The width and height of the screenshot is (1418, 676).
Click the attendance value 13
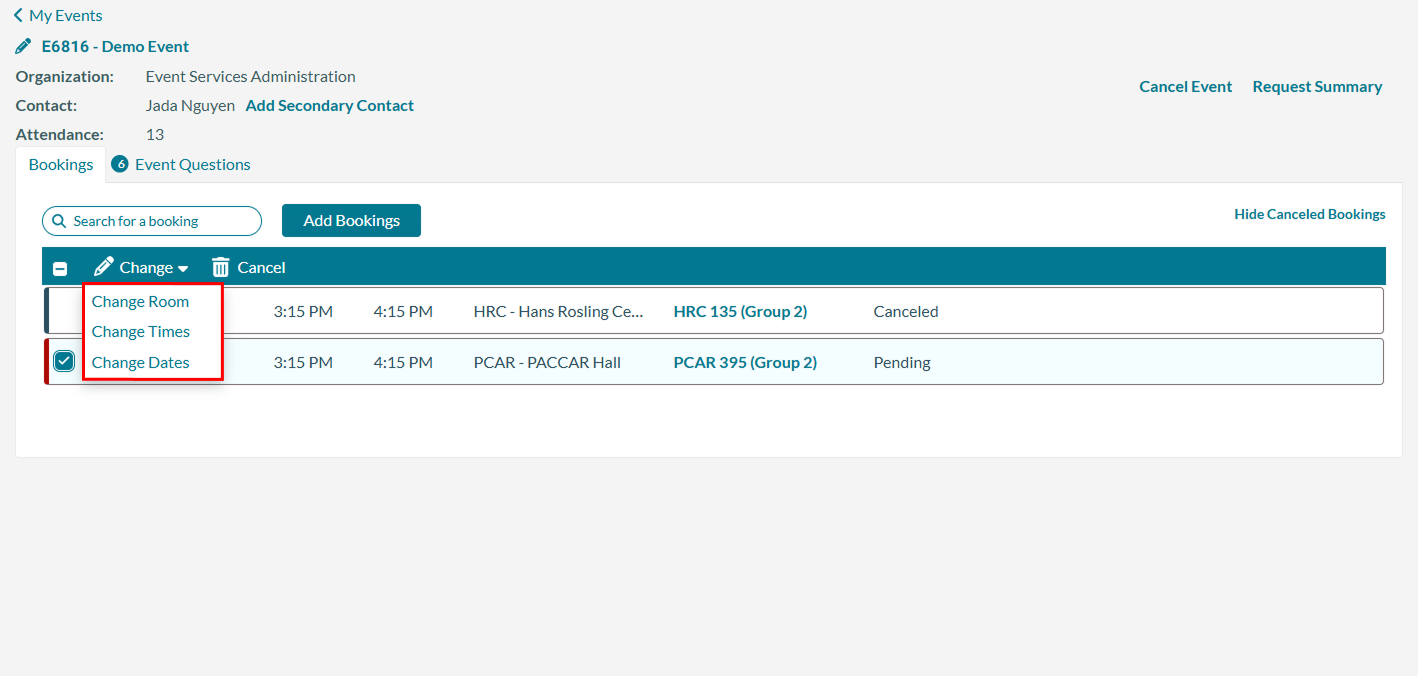pos(155,135)
